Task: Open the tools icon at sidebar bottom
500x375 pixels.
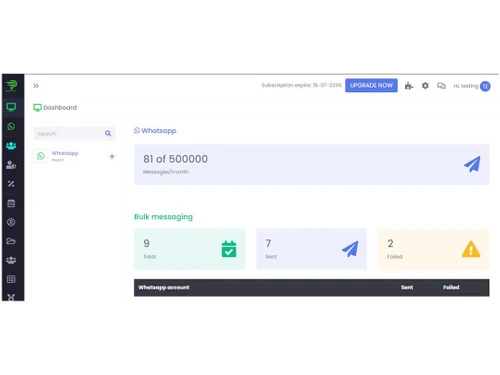Action: tap(11, 297)
